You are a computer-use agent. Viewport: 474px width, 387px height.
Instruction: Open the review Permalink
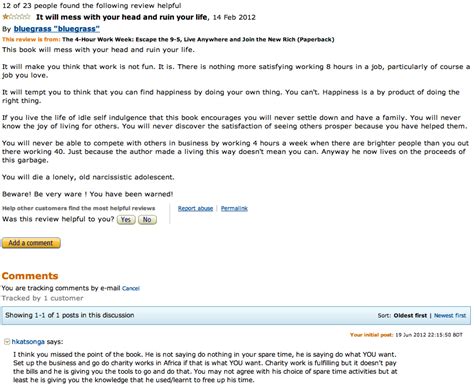pos(234,209)
